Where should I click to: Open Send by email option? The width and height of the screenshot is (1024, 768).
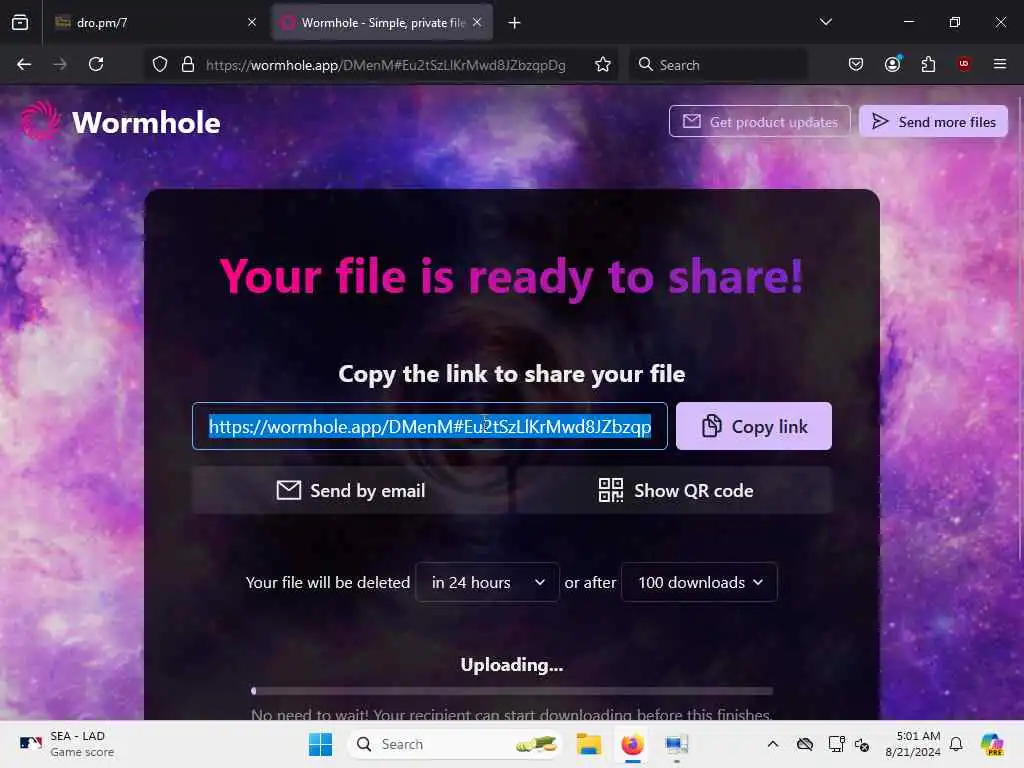[350, 490]
